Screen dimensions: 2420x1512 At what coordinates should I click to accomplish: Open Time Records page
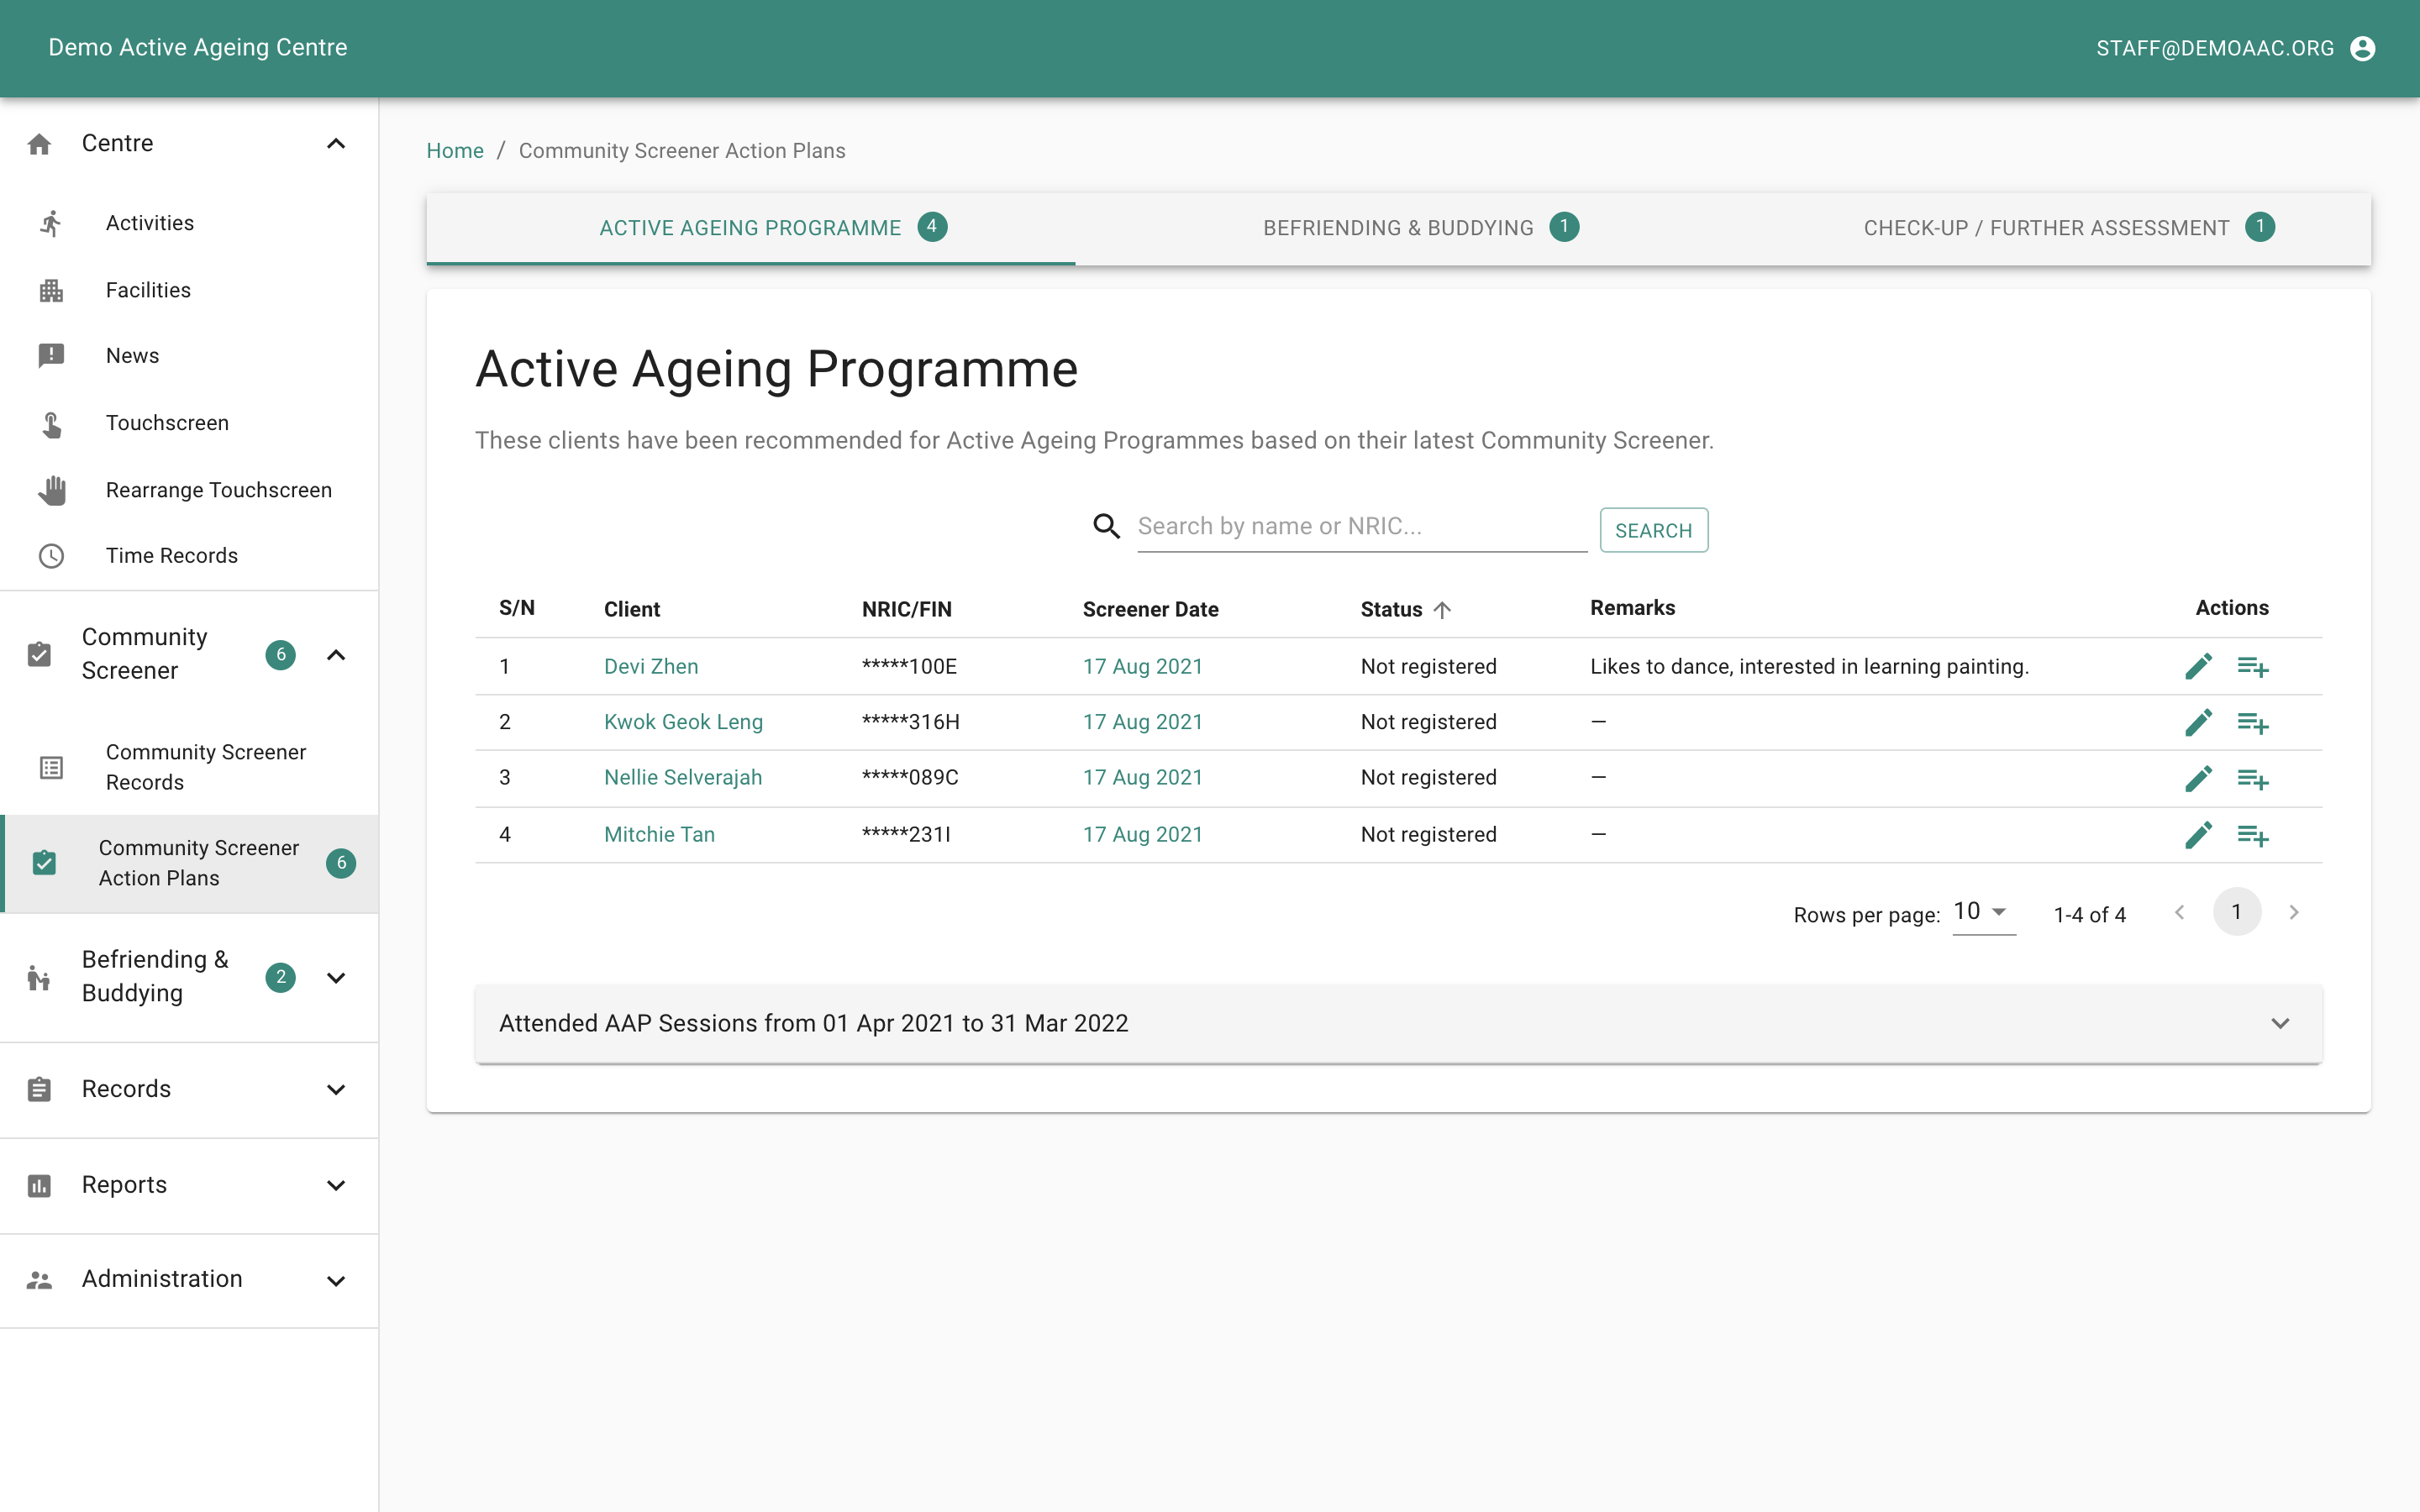171,555
